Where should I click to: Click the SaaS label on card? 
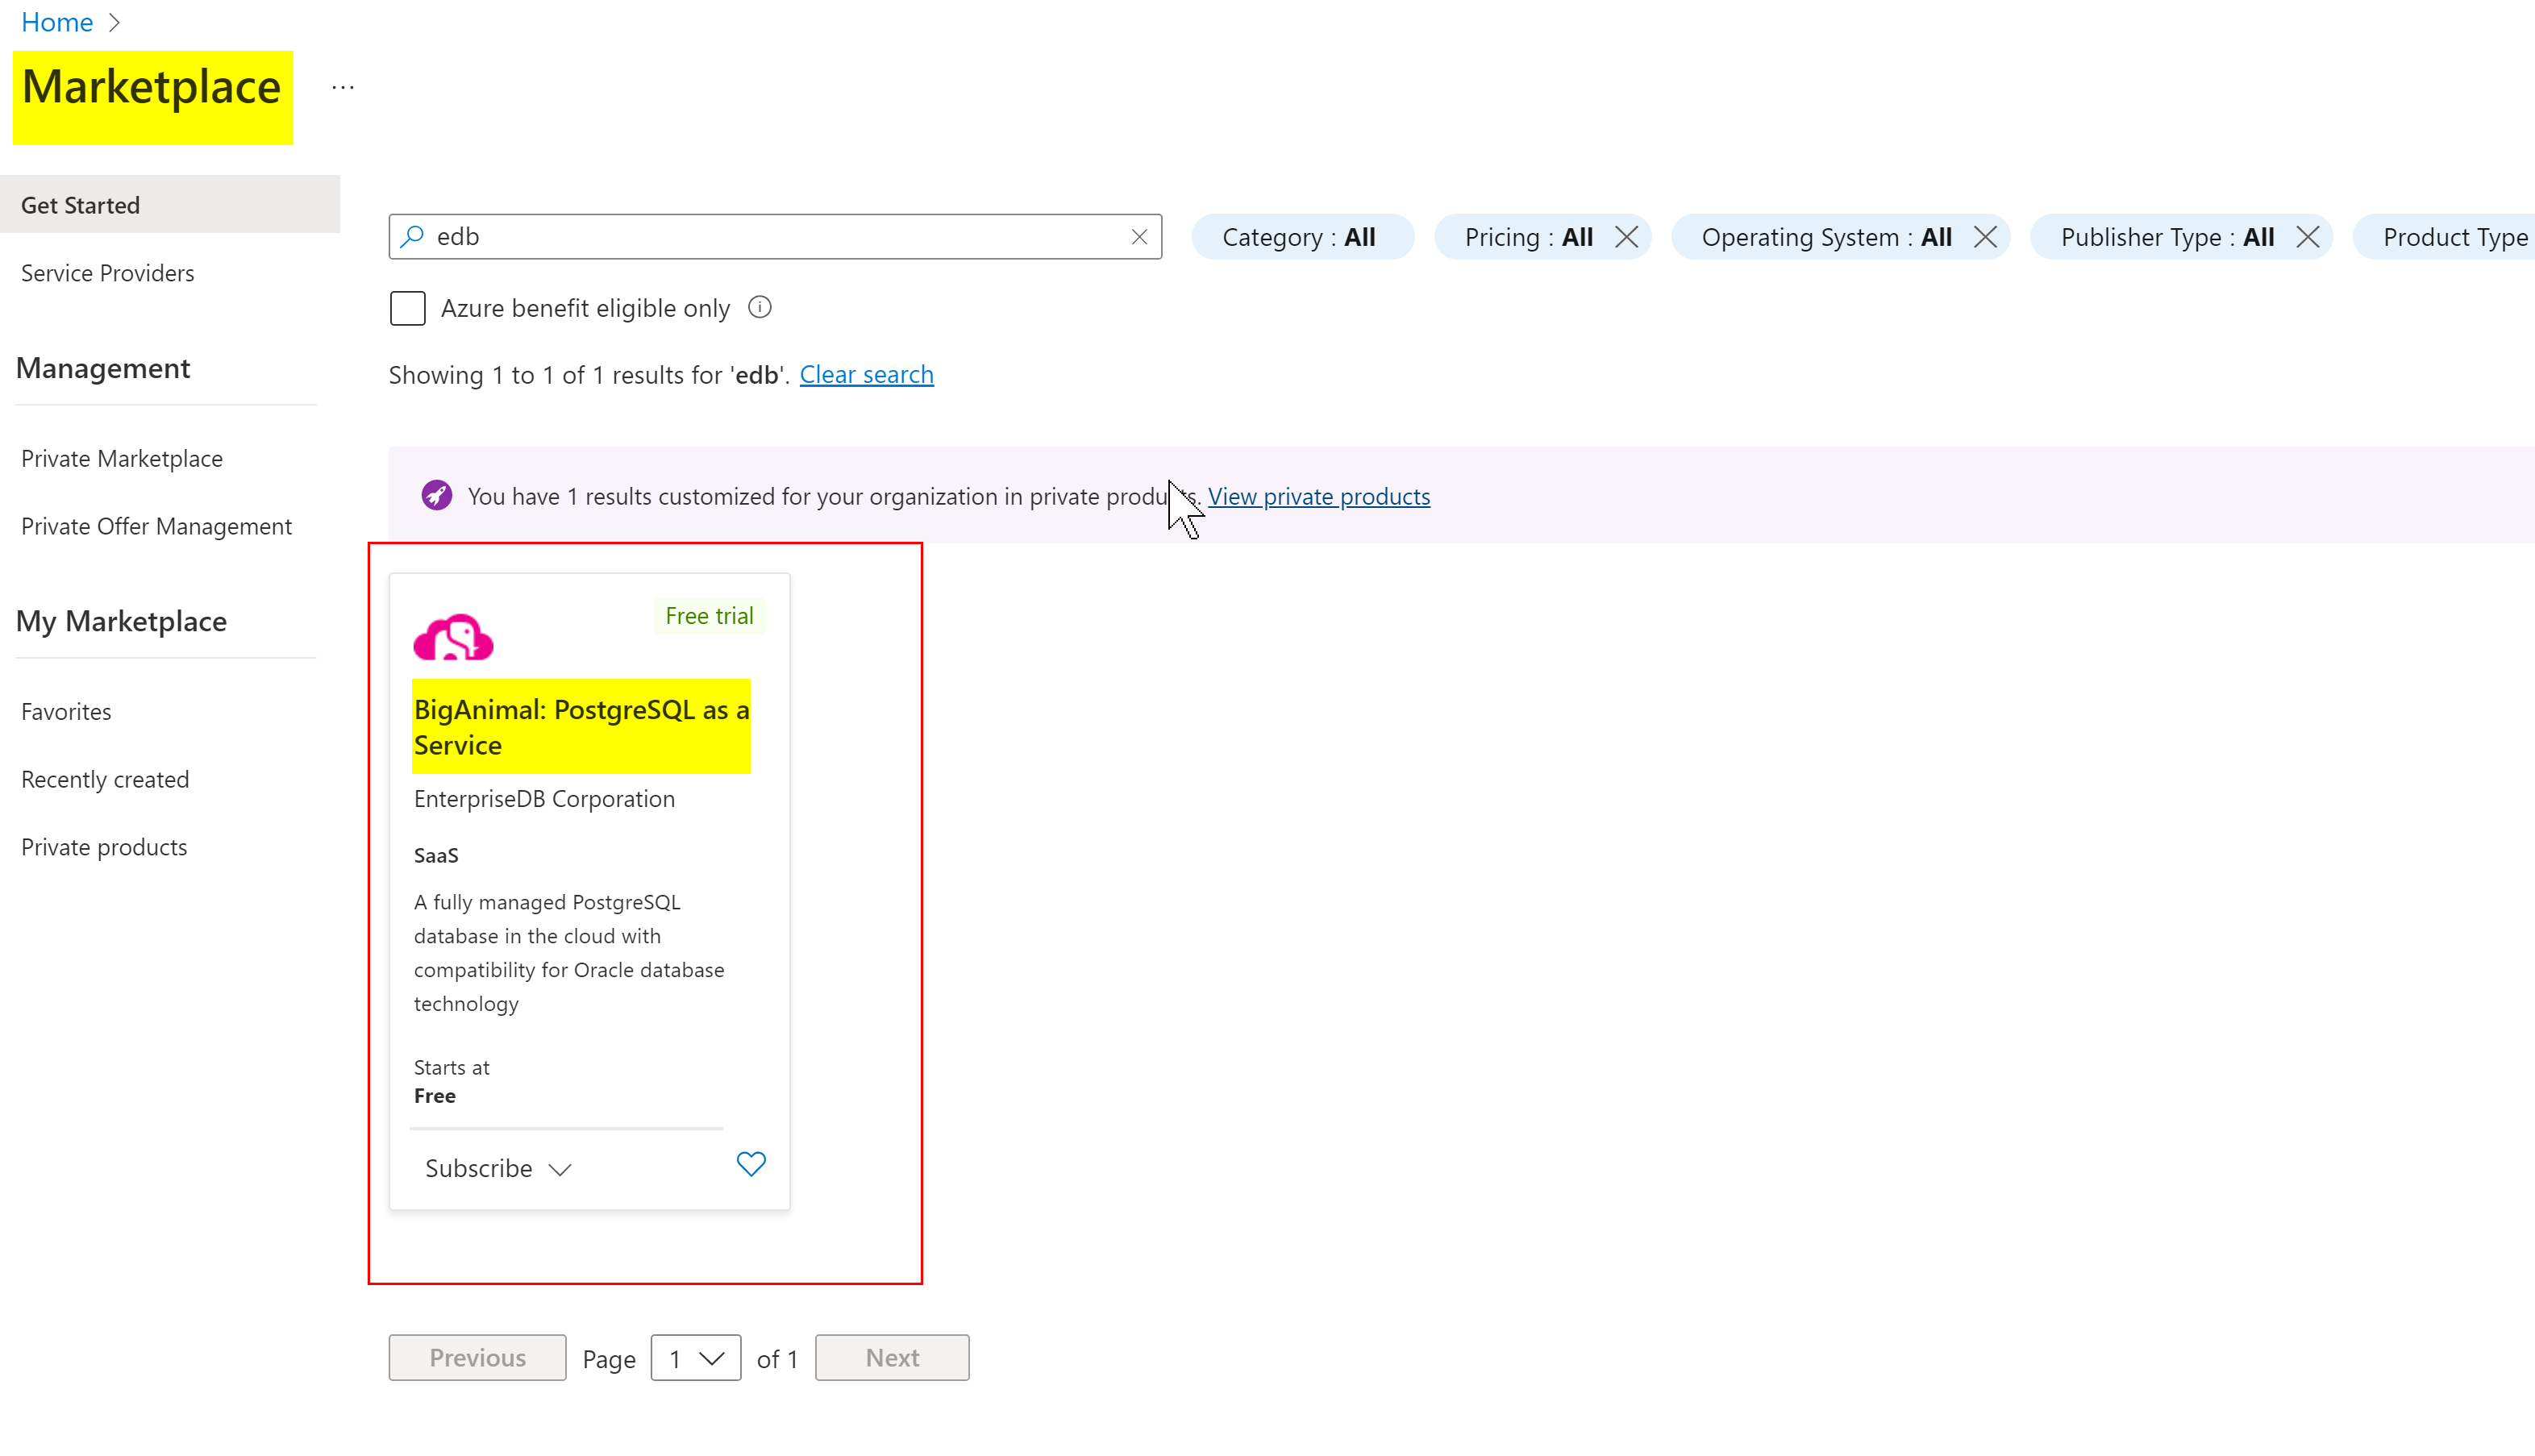(436, 855)
